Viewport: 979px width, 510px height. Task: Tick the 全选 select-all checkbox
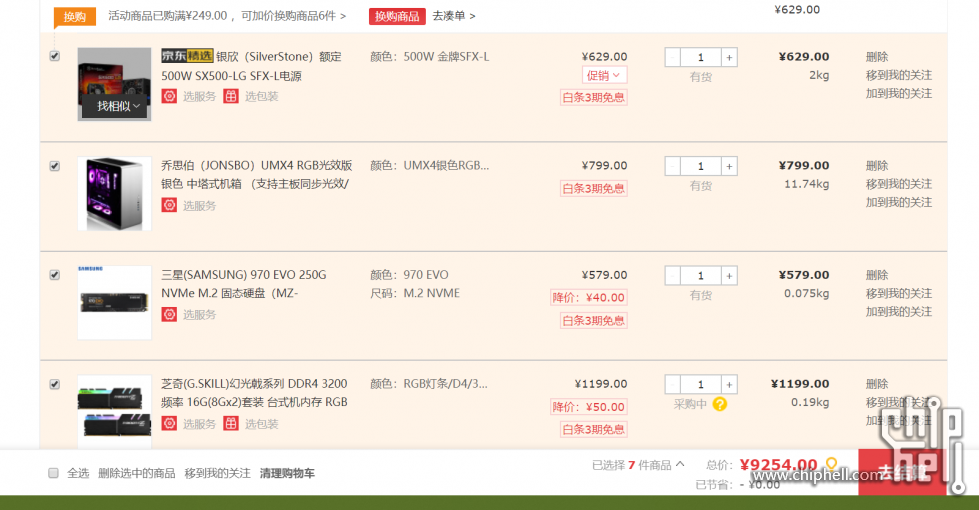click(53, 473)
